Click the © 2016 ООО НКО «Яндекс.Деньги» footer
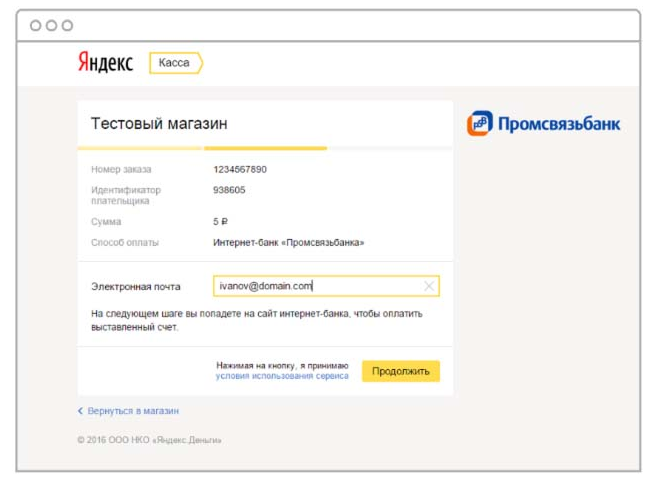The height and width of the screenshot is (485, 658). [x=149, y=440]
